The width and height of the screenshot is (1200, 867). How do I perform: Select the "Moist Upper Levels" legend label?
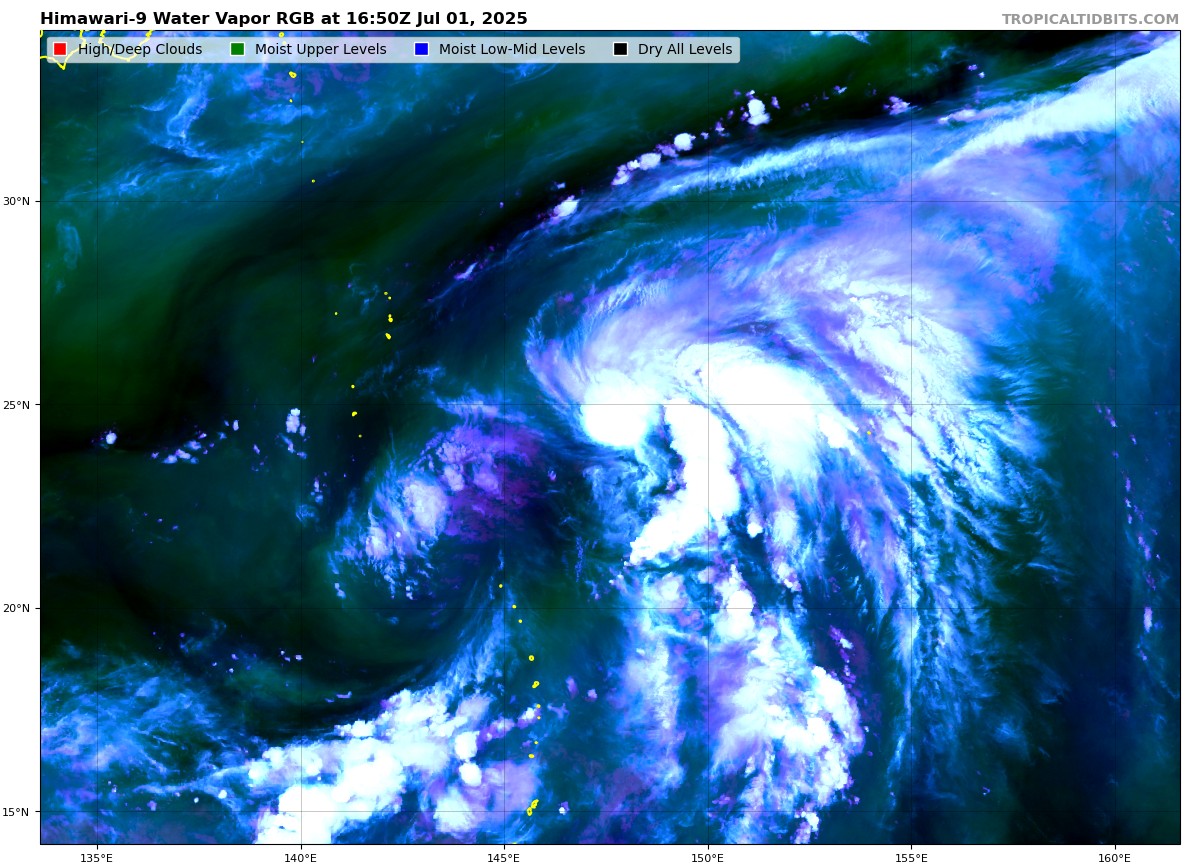[x=320, y=50]
